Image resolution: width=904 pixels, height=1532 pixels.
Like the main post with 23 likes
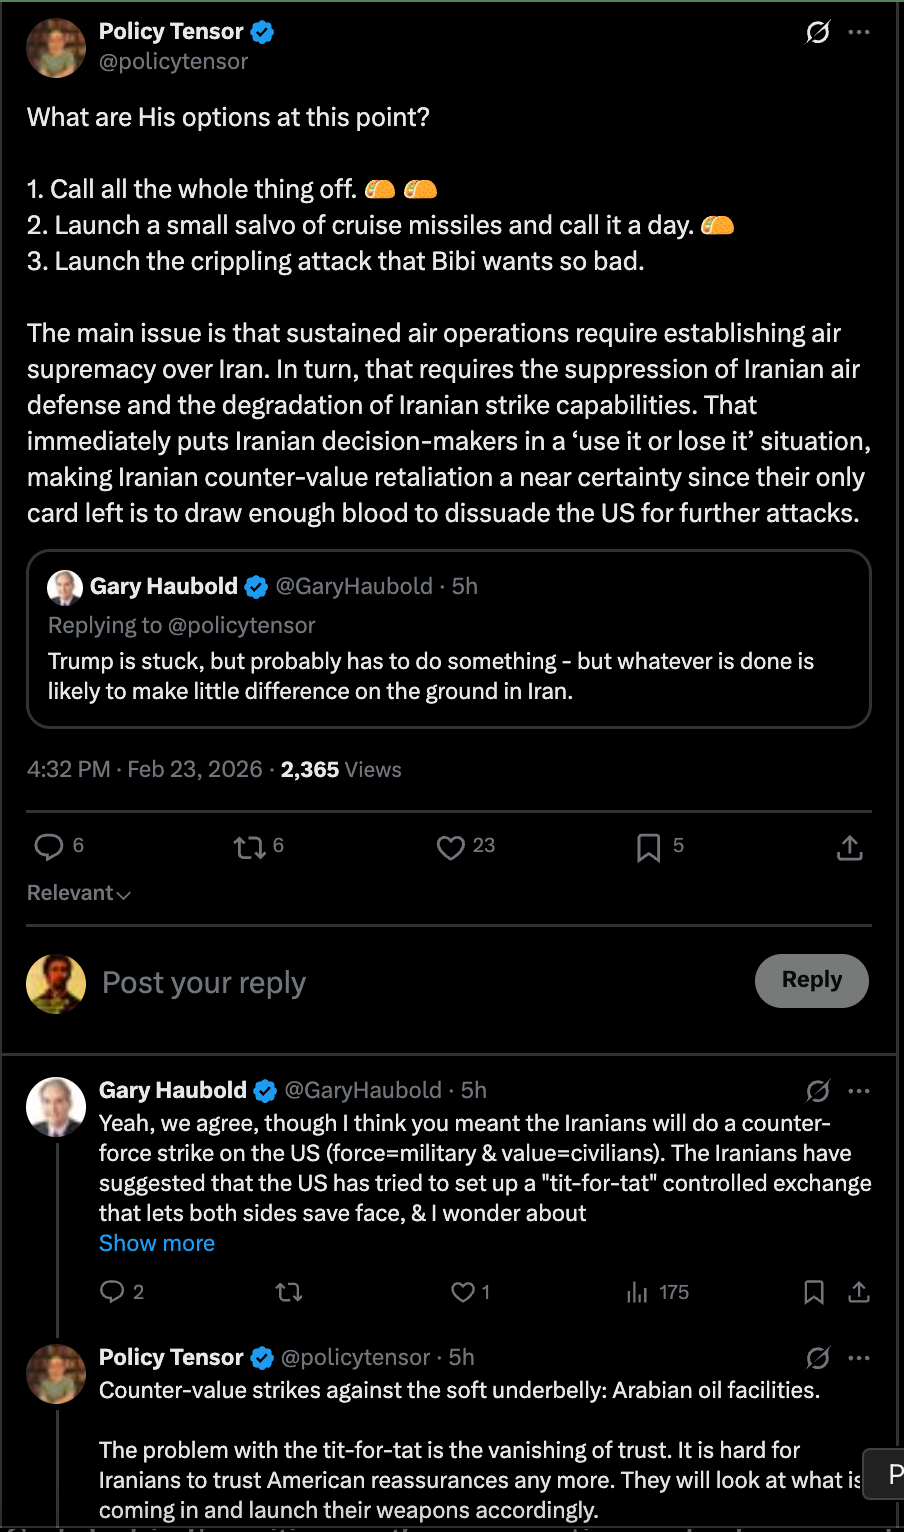coord(451,848)
